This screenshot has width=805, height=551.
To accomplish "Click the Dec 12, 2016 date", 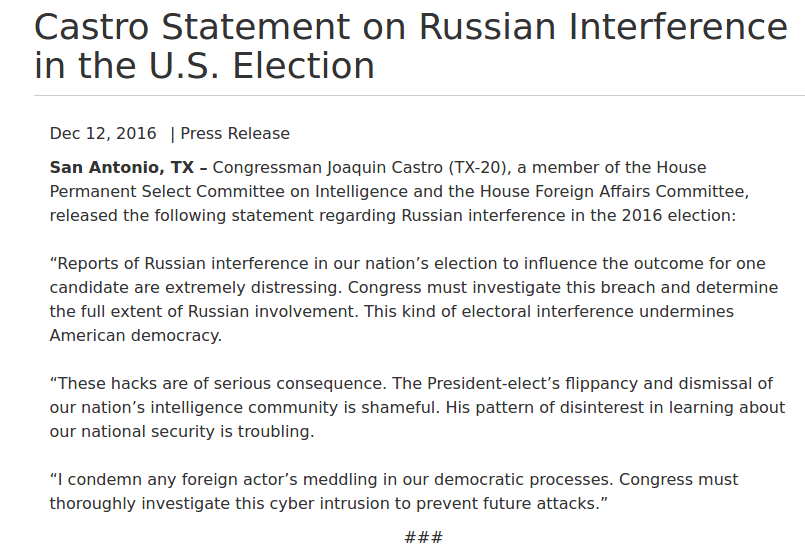I will [103, 134].
